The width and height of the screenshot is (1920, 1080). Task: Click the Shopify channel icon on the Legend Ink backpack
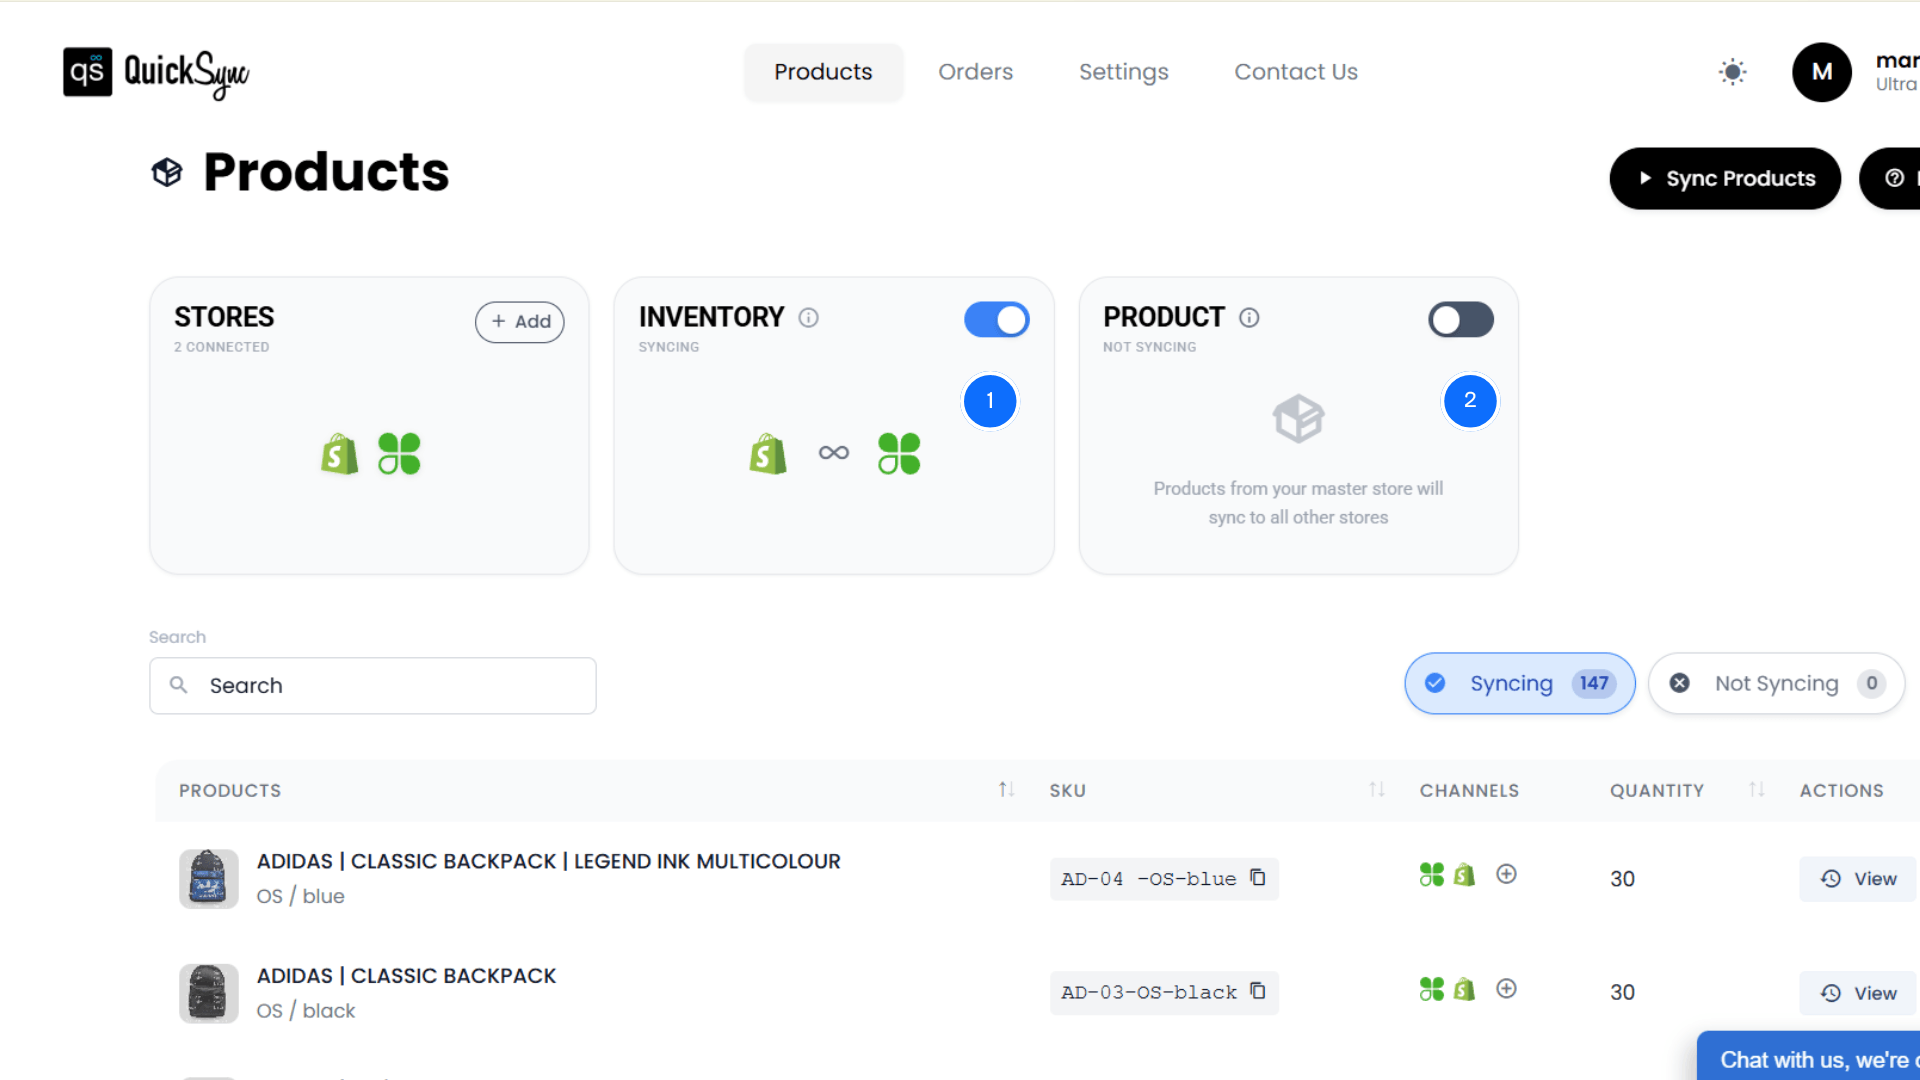click(1464, 874)
